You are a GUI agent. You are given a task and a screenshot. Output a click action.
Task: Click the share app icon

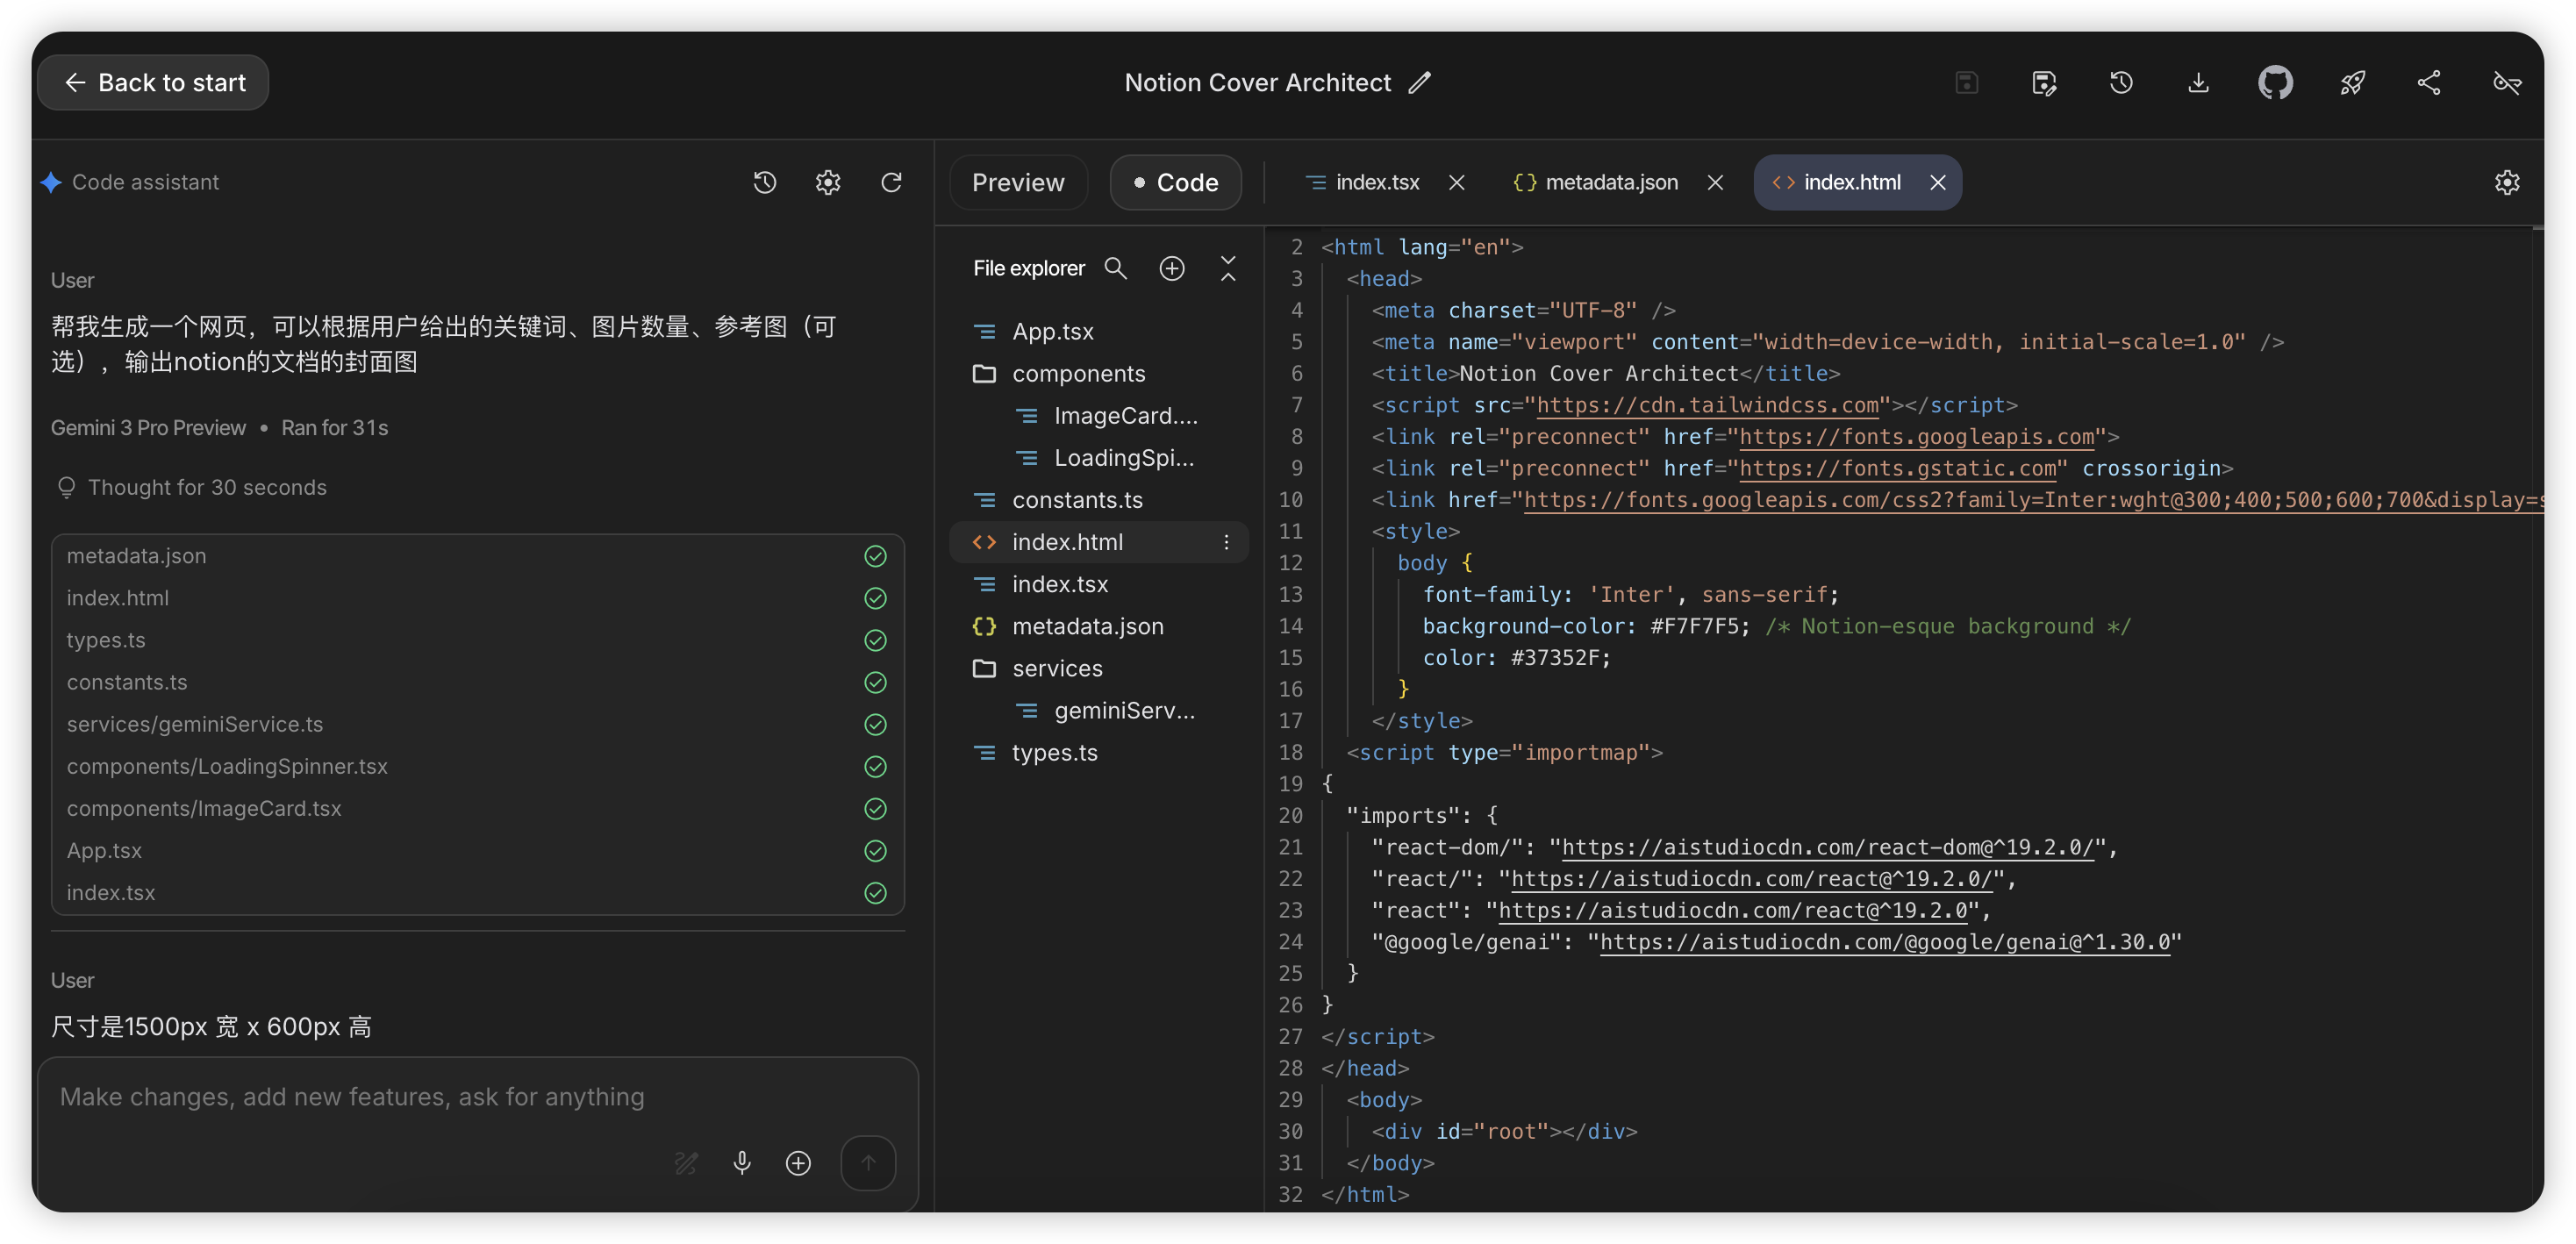pos(2429,82)
